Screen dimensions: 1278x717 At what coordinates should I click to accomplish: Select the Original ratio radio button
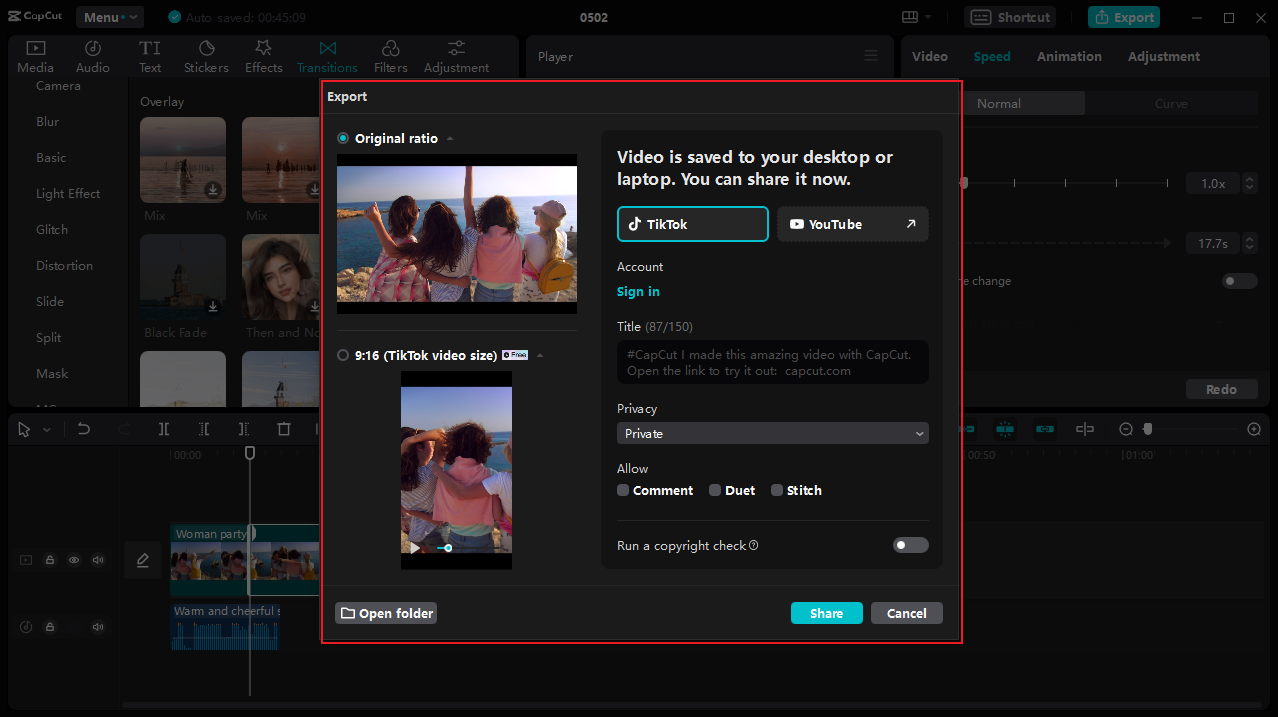pos(343,138)
